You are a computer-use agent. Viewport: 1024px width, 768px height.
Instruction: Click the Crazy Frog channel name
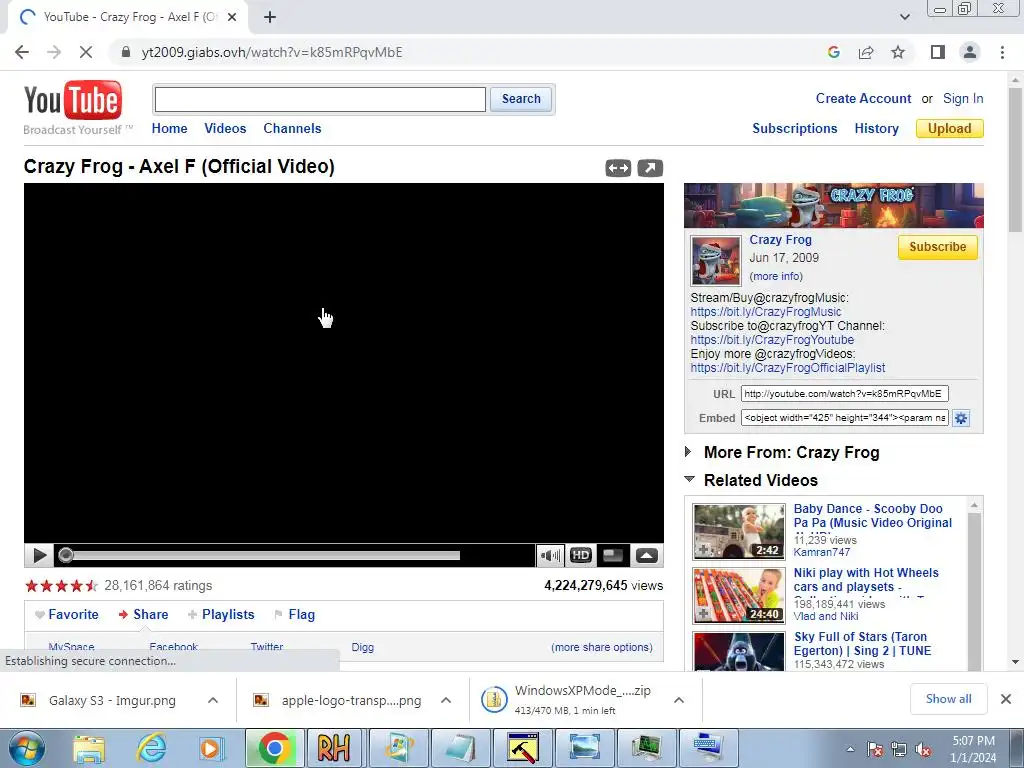coord(780,240)
